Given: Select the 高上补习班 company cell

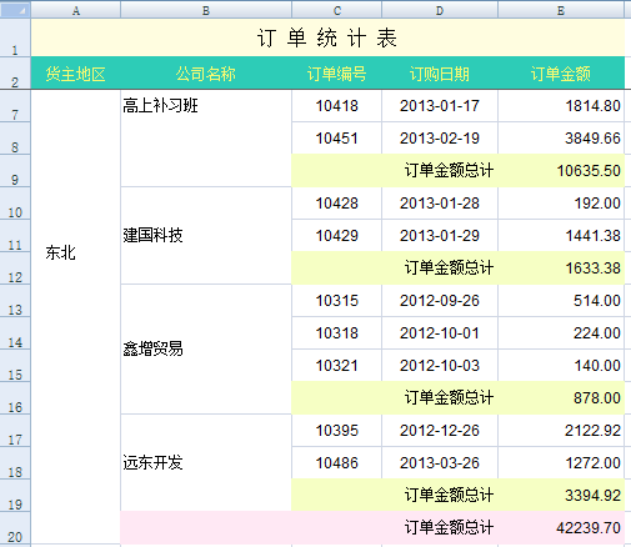Looking at the screenshot, I should click(206, 138).
